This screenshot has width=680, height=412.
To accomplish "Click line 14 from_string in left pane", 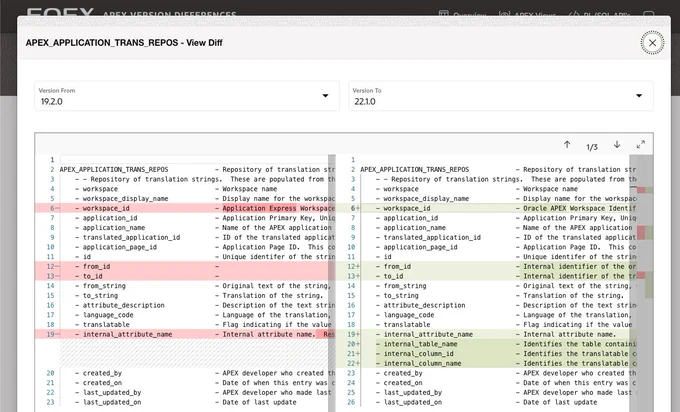I will click(x=185, y=286).
